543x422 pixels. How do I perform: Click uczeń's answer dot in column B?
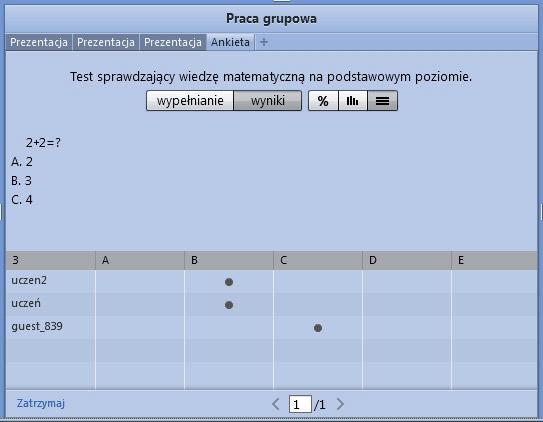(229, 305)
